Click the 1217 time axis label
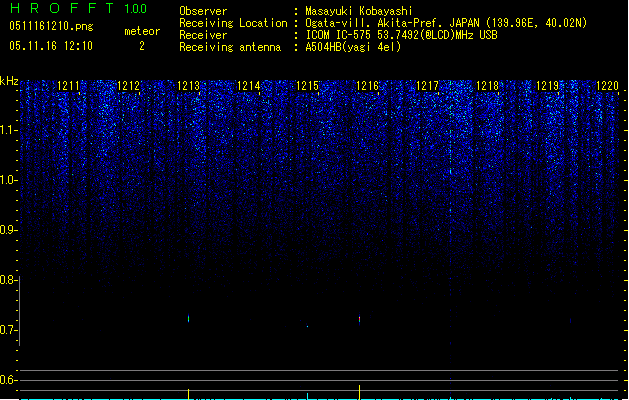Screen dimensions: 629x400 click(427, 86)
